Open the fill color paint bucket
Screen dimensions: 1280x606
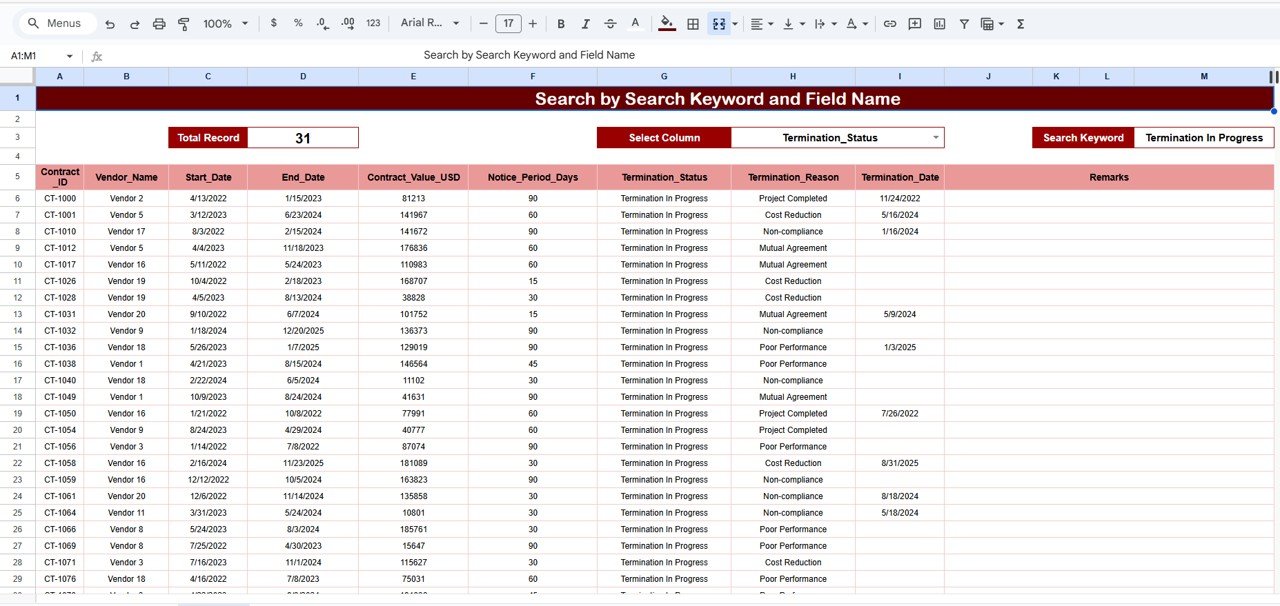tap(667, 23)
